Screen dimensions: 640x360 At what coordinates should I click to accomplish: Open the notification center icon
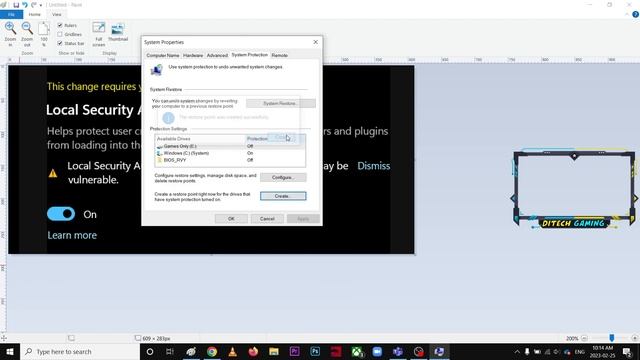pos(627,351)
